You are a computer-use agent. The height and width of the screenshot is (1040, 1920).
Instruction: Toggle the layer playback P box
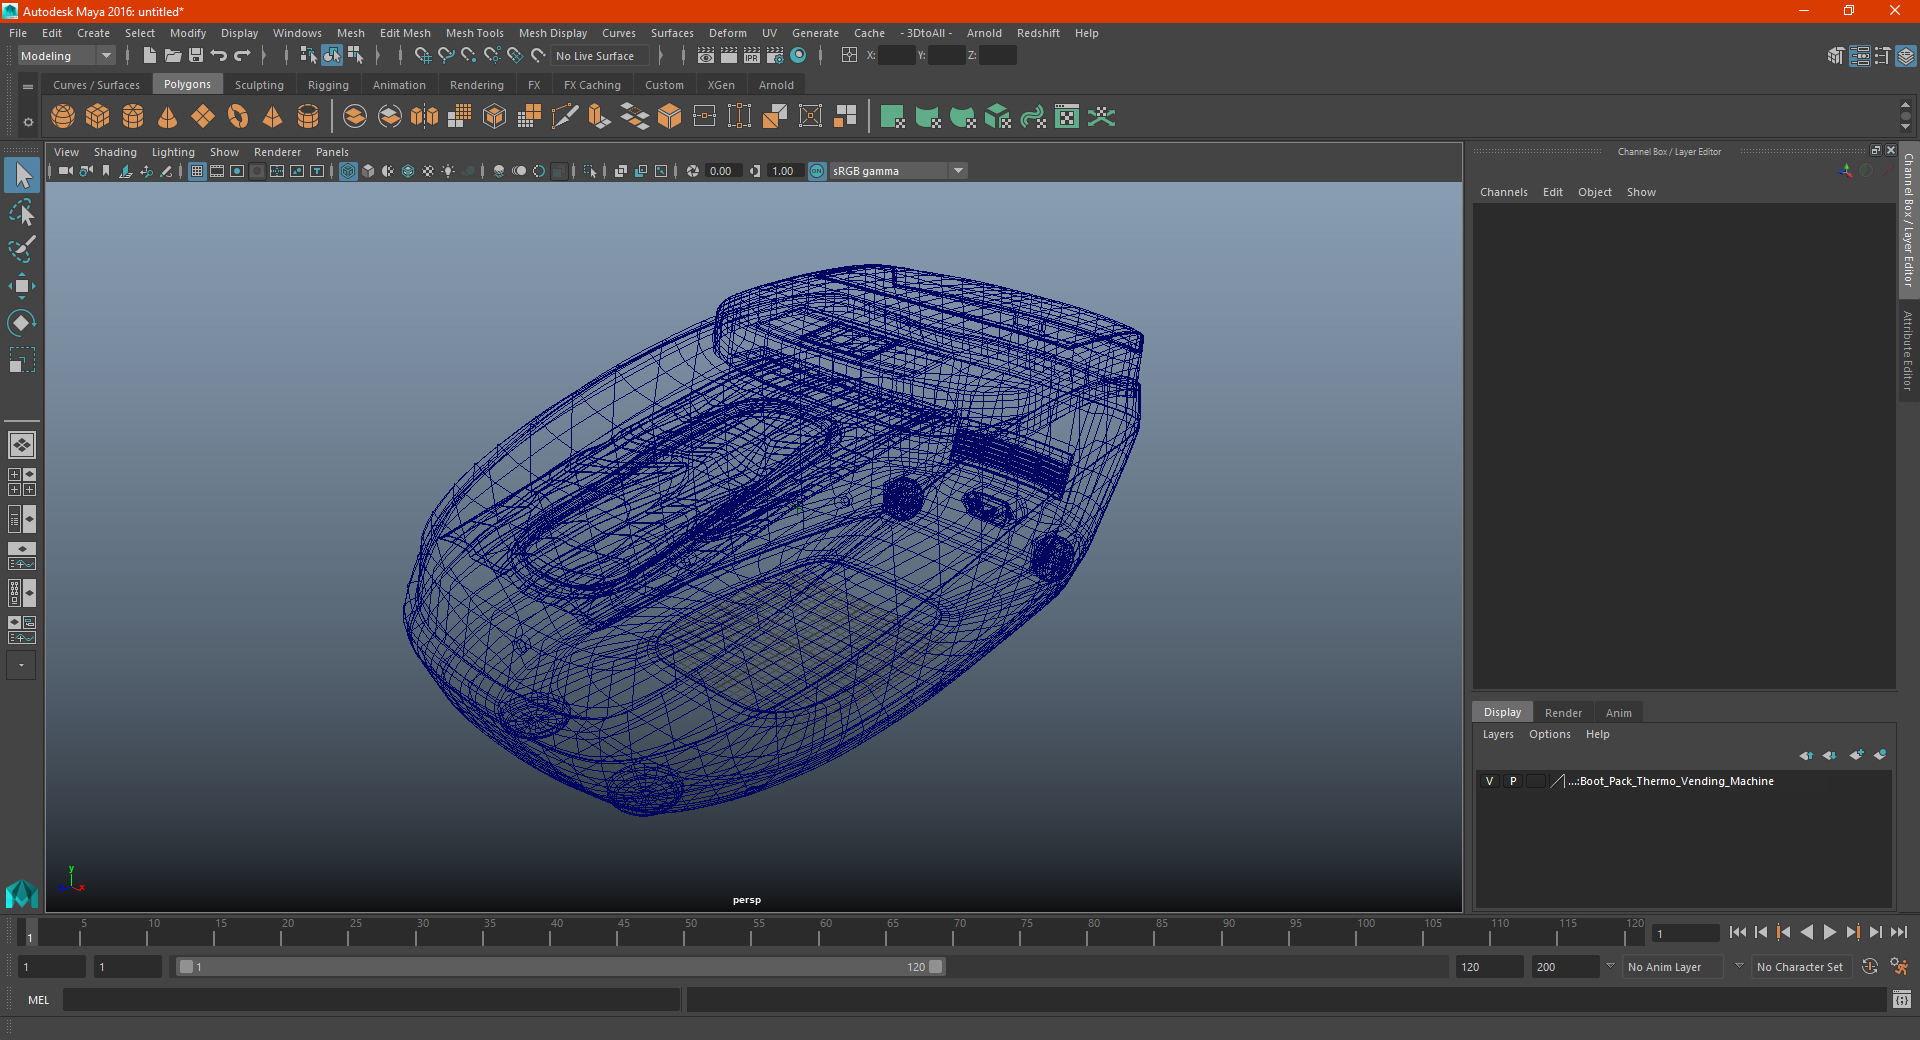click(1513, 782)
